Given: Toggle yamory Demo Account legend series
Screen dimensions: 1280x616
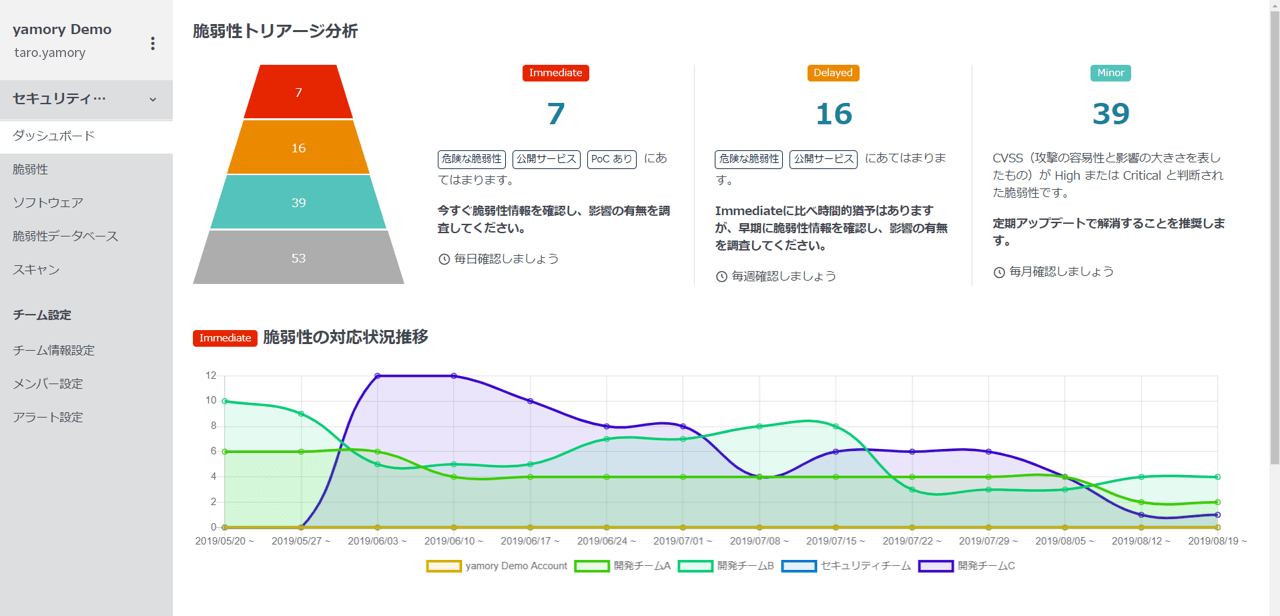Looking at the screenshot, I should (x=497, y=566).
